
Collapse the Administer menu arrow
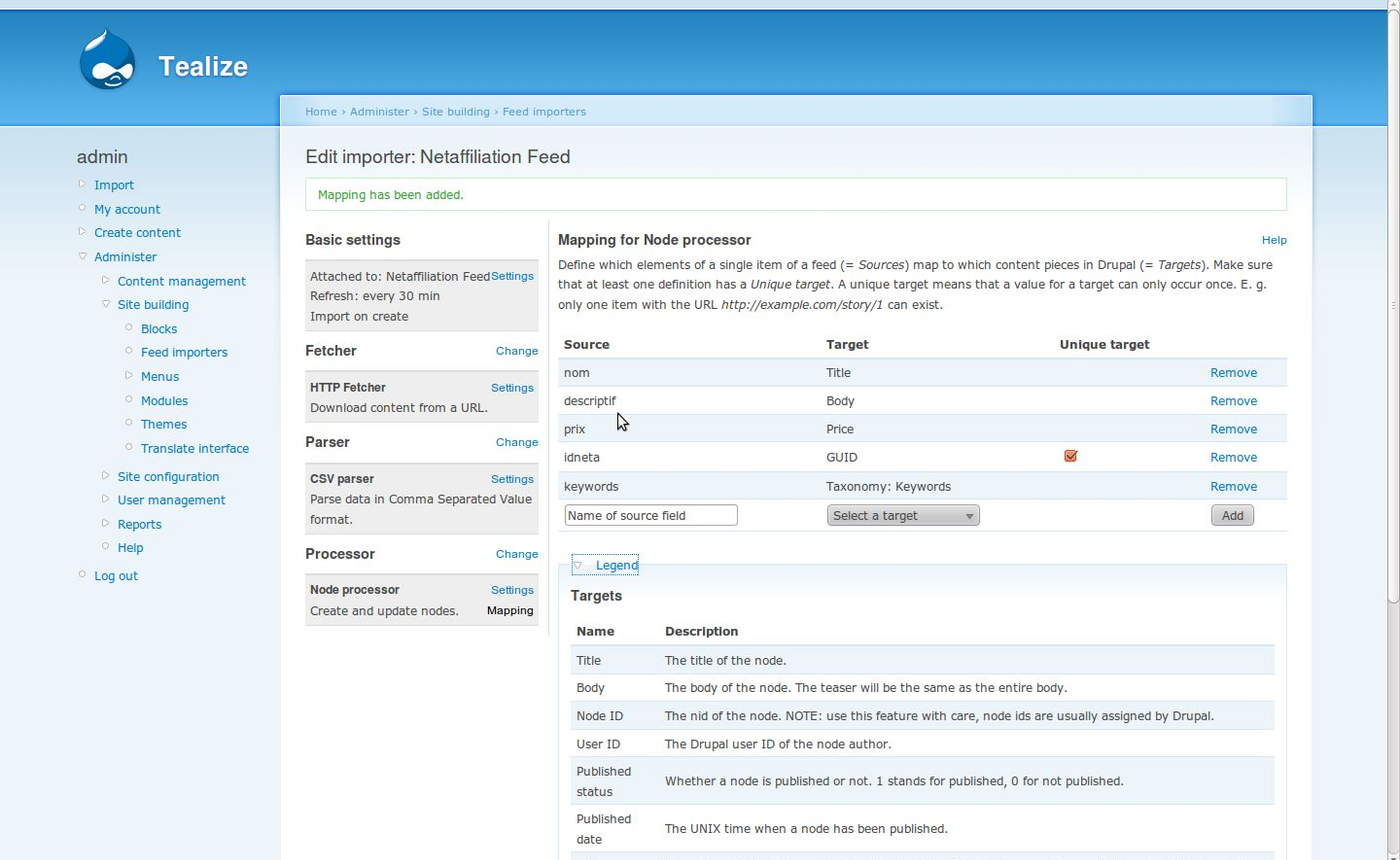click(83, 256)
